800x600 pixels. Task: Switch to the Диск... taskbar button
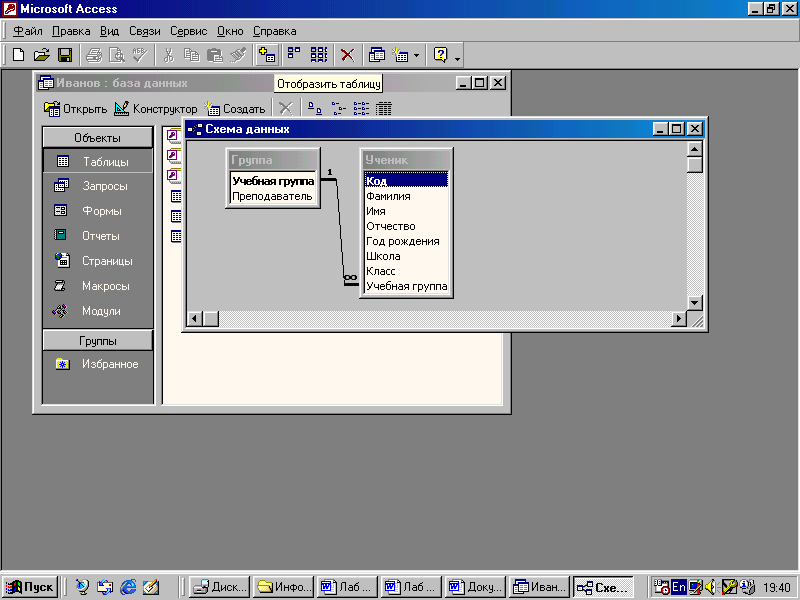(x=220, y=587)
